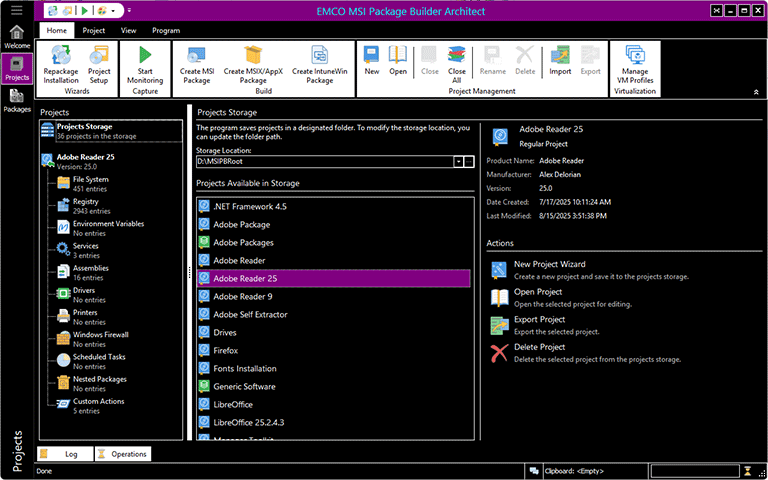768x480 pixels.
Task: Select the Registry node in project tree
Action: coord(85,202)
